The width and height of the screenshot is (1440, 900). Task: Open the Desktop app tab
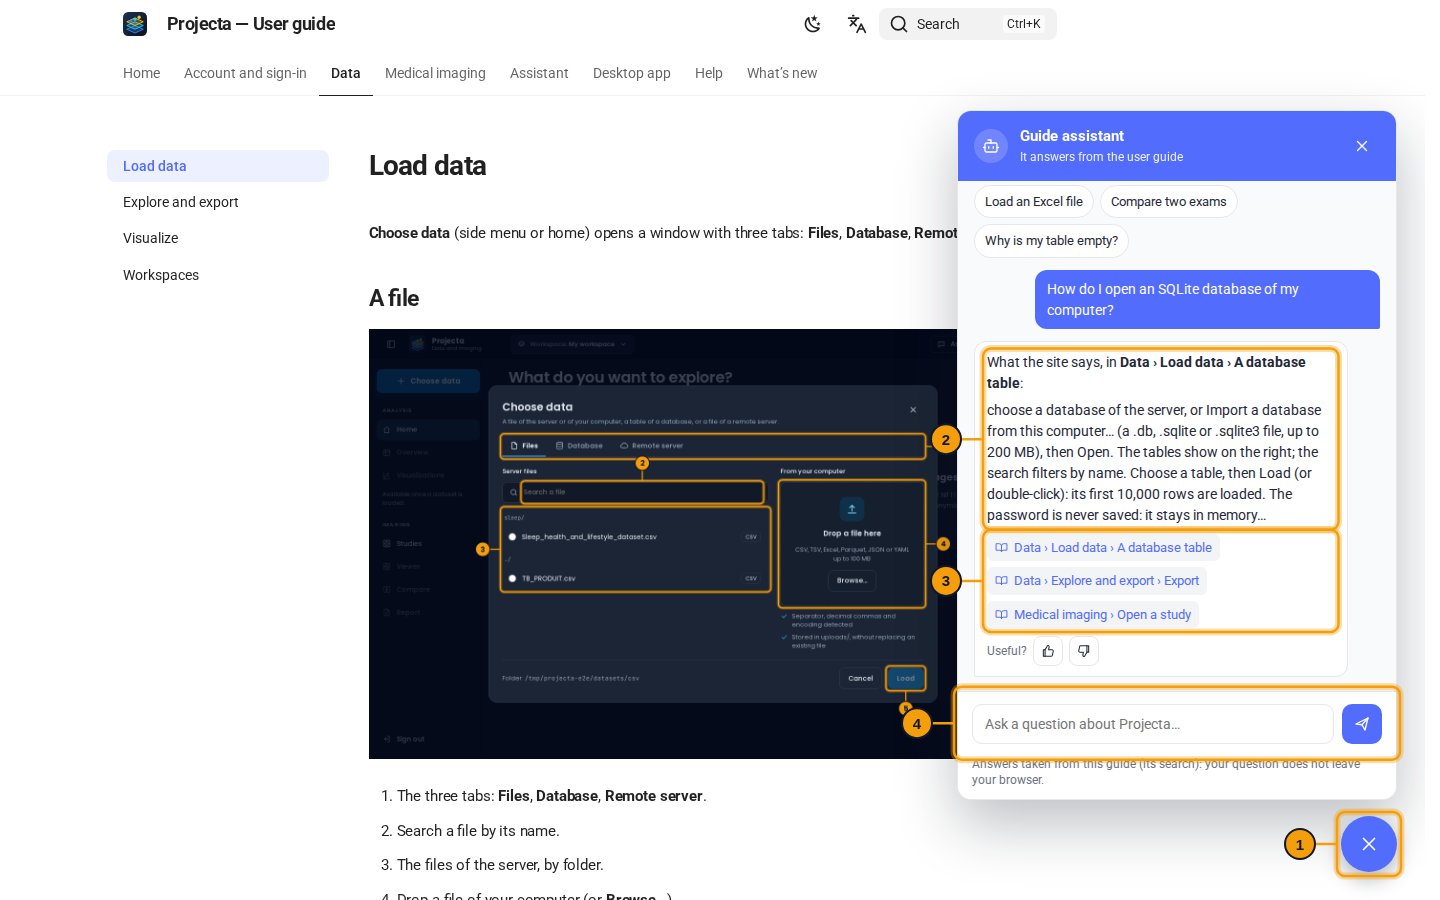pos(632,73)
